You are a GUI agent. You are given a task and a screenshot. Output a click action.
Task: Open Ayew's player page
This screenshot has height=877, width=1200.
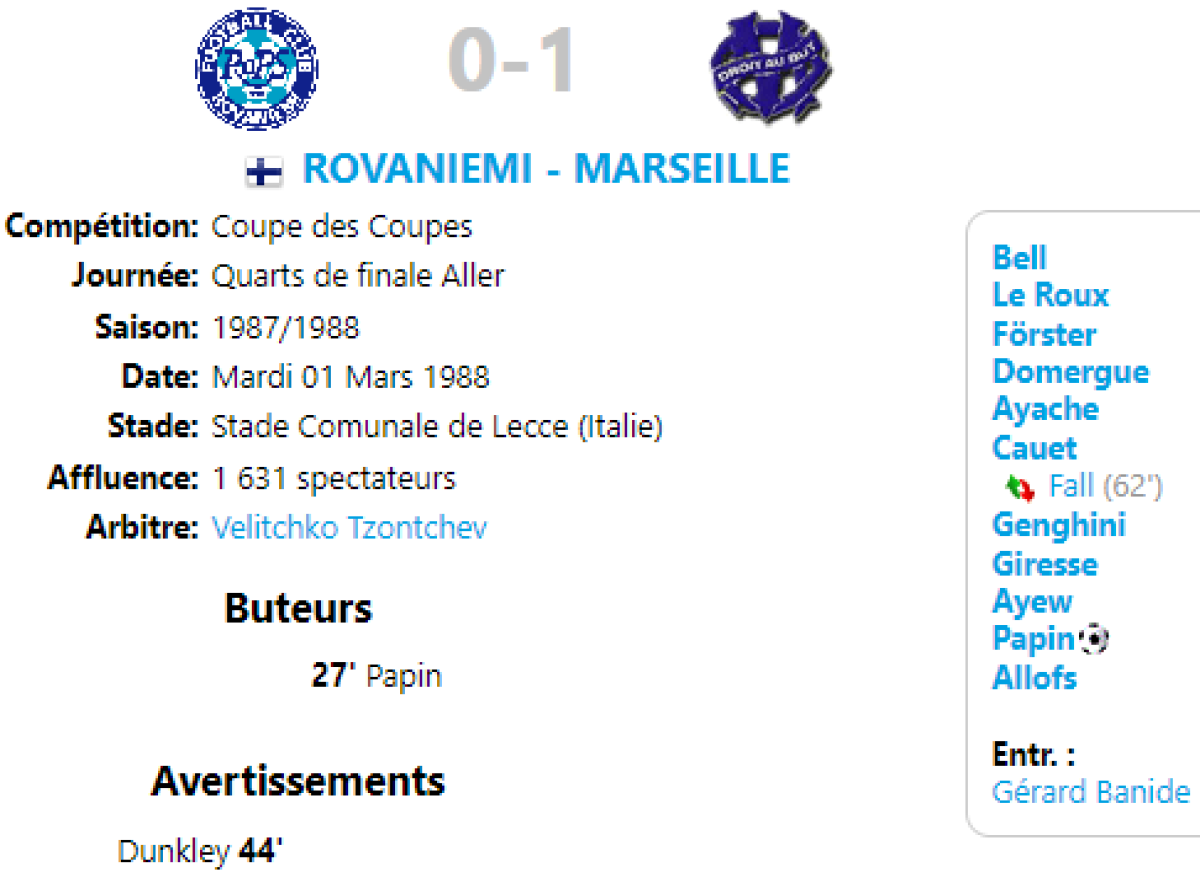click(x=1032, y=602)
